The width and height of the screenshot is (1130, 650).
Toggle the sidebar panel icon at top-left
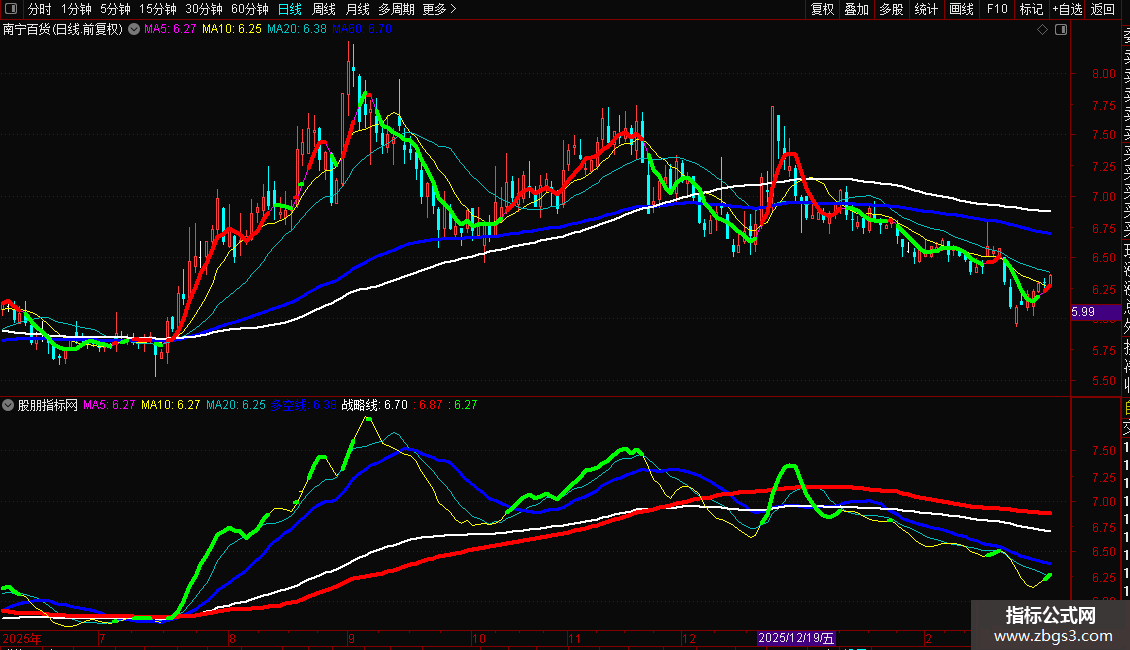coord(11,9)
